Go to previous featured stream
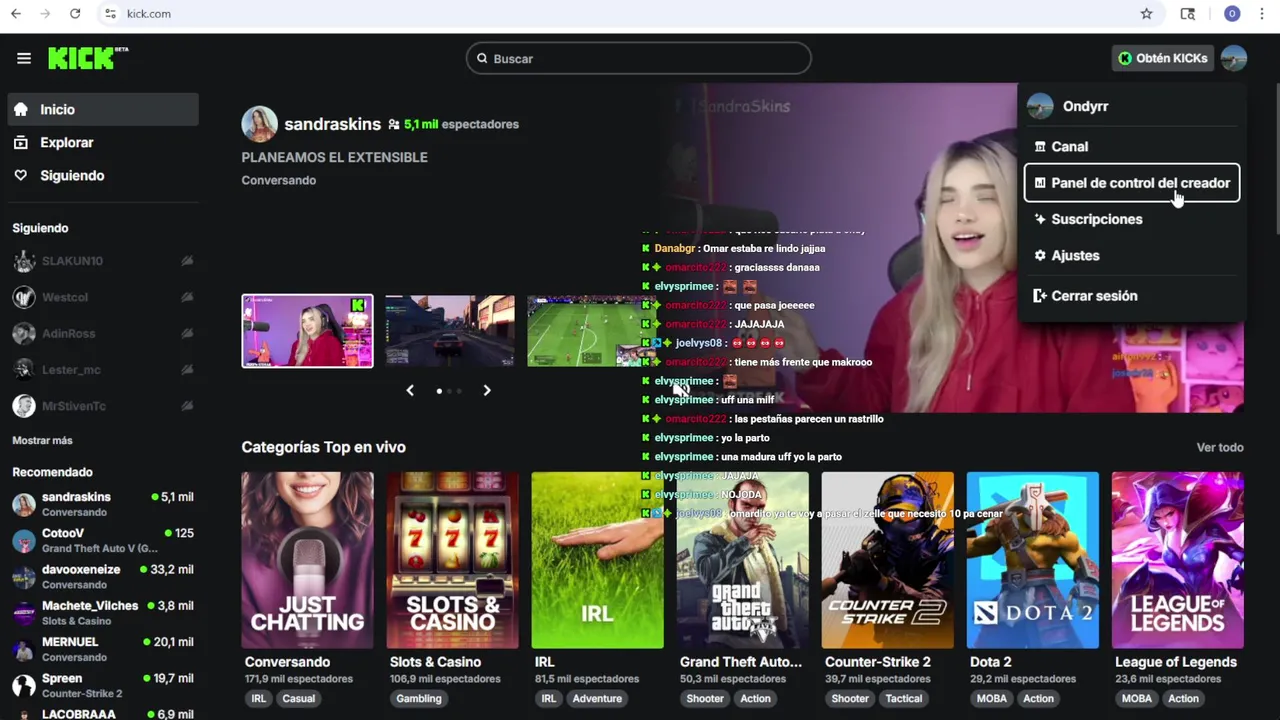Image resolution: width=1280 pixels, height=720 pixels. click(410, 390)
